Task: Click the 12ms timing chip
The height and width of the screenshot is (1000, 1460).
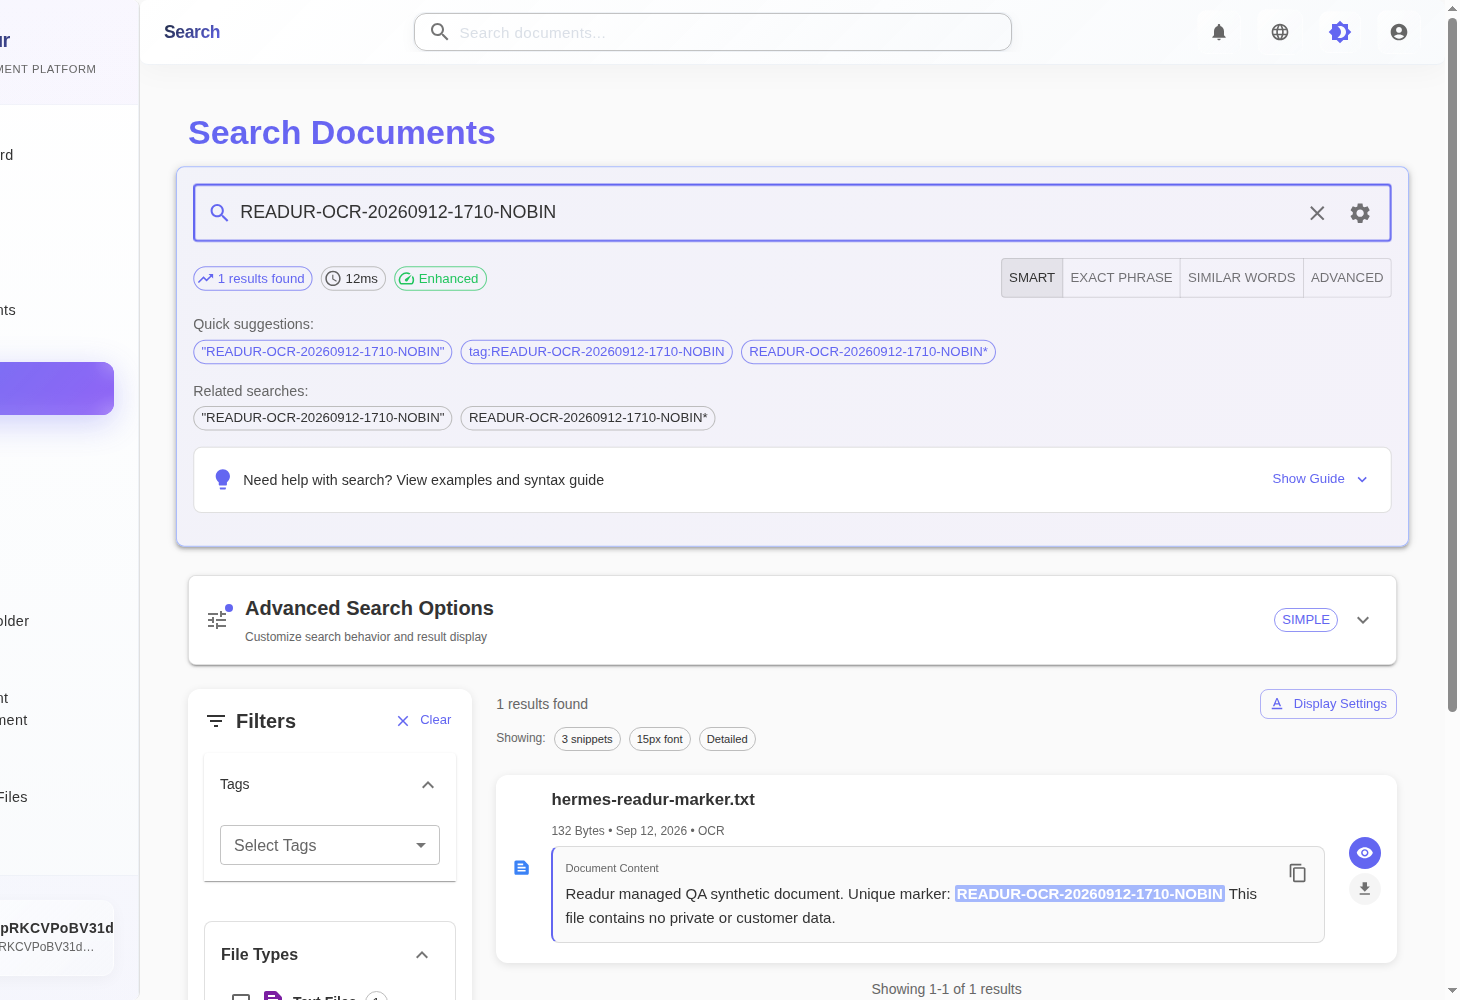Action: click(353, 279)
